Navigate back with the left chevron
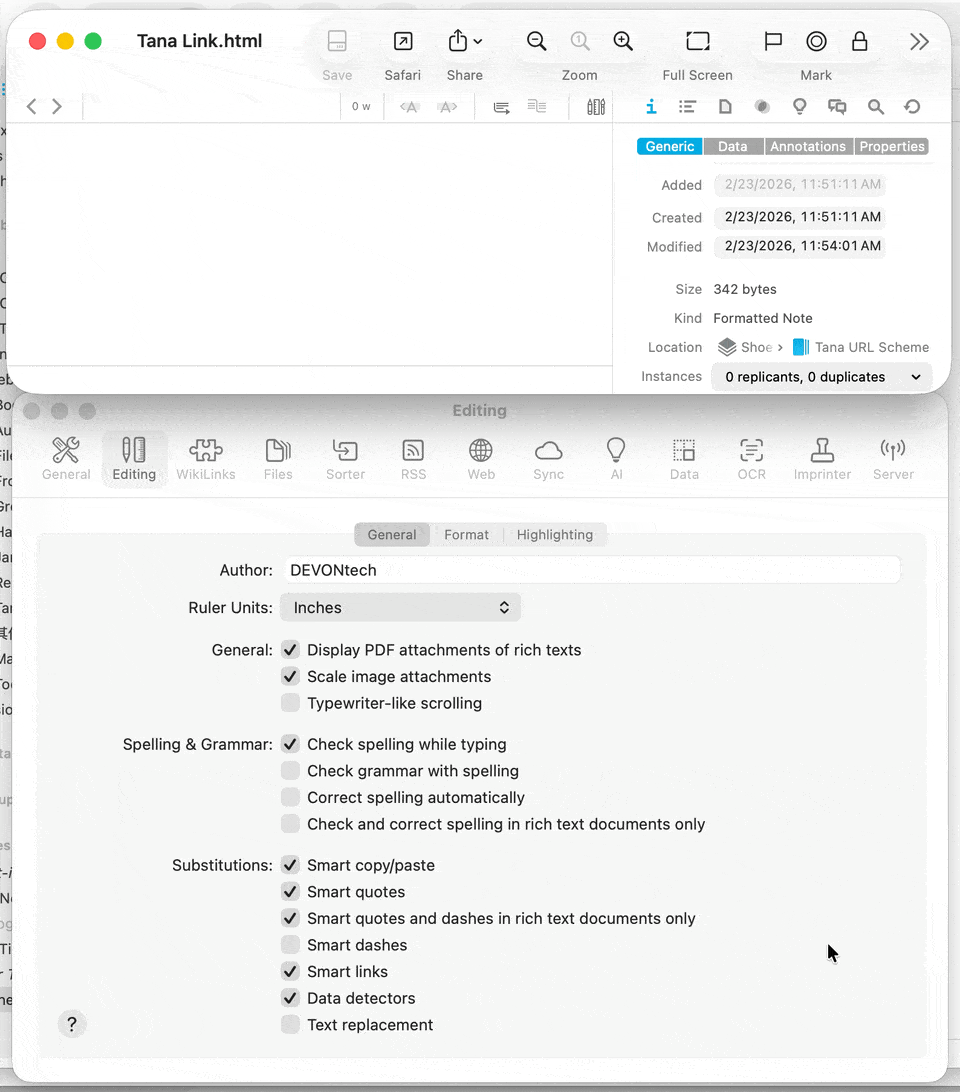Image resolution: width=960 pixels, height=1092 pixels. [x=32, y=107]
